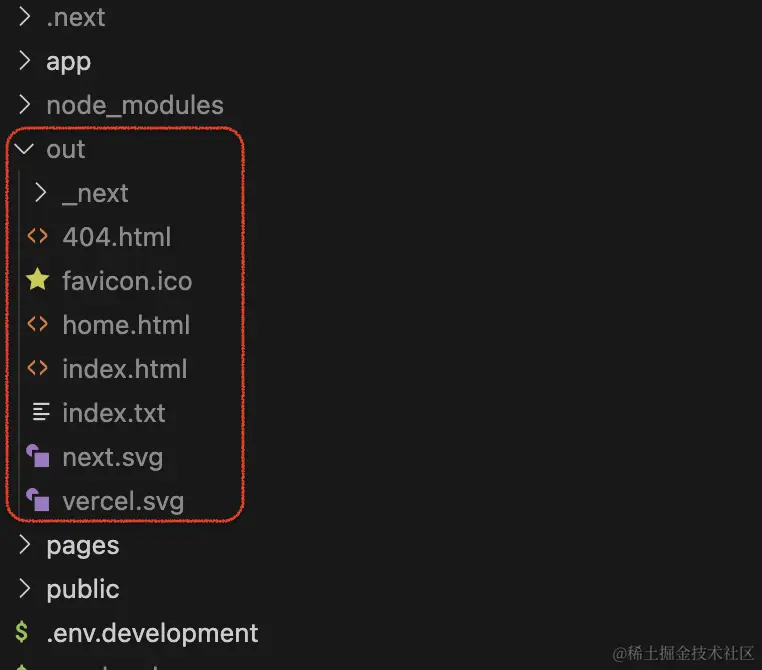
Task: Expand the public folder chevron
Action: click(x=24, y=588)
